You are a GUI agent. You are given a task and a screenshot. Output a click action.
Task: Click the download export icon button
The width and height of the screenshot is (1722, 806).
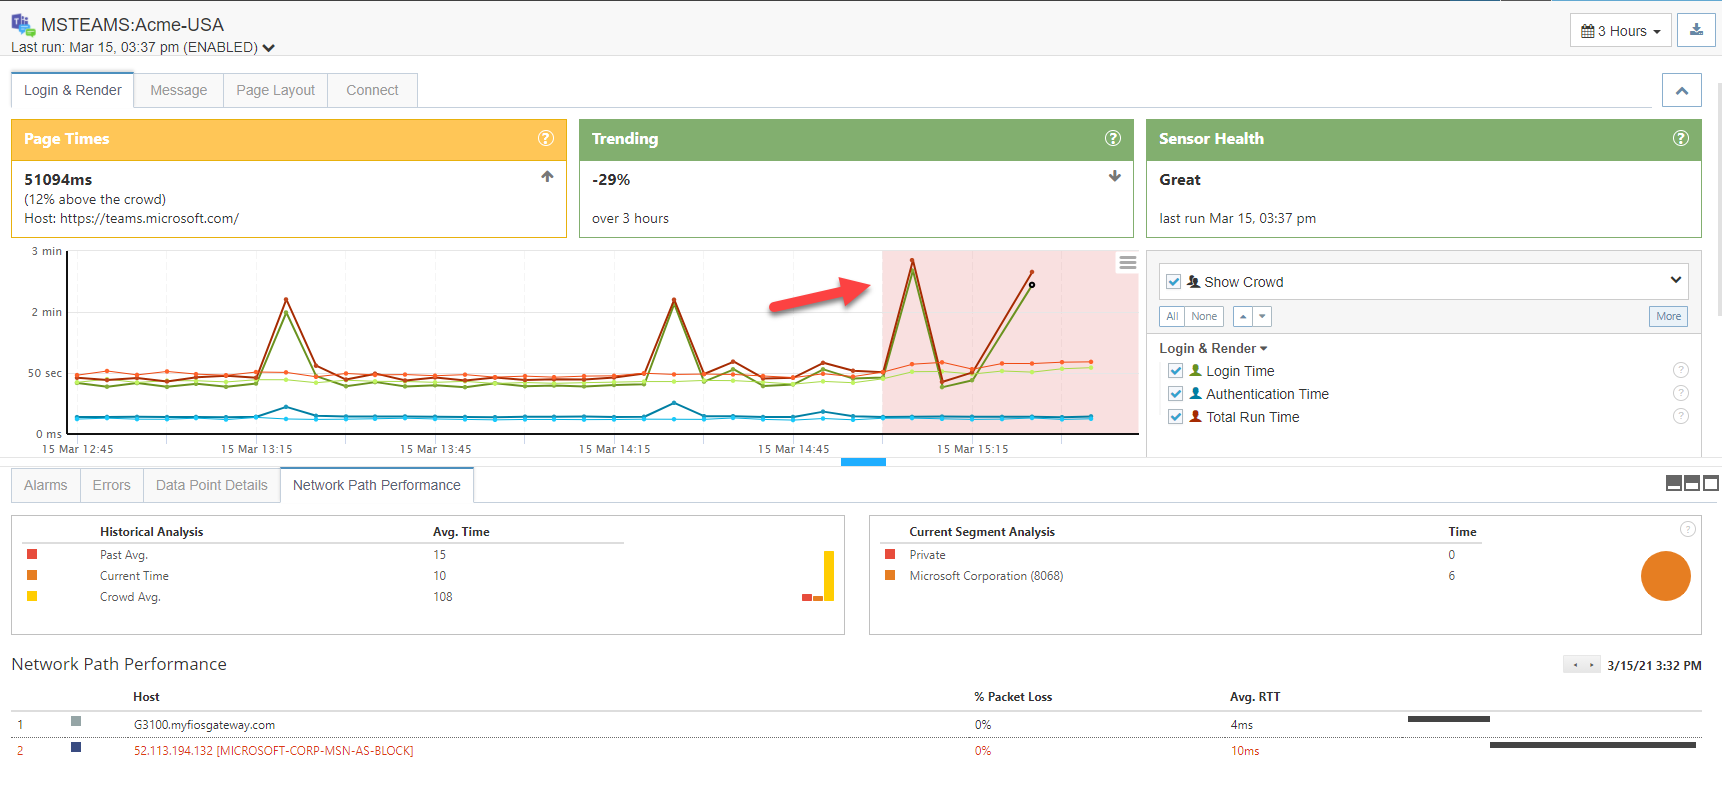tap(1696, 30)
